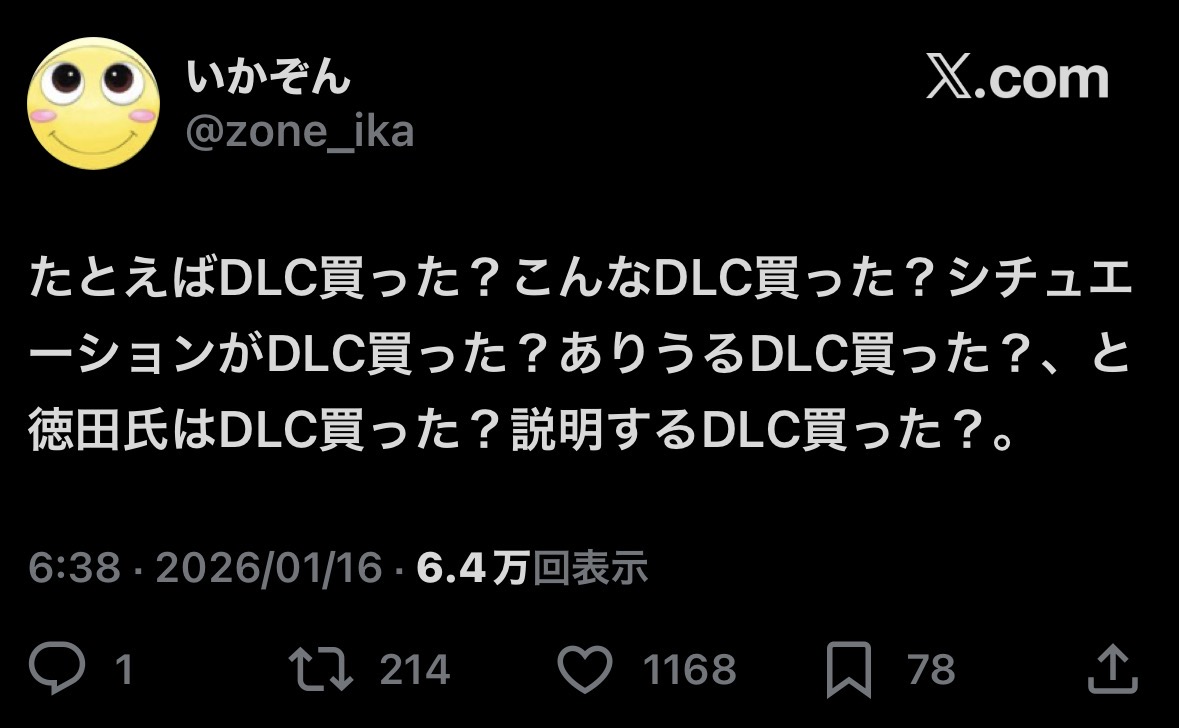This screenshot has width=1179, height=728.
Task: Click the 78 bookmarks count
Action: click(931, 669)
